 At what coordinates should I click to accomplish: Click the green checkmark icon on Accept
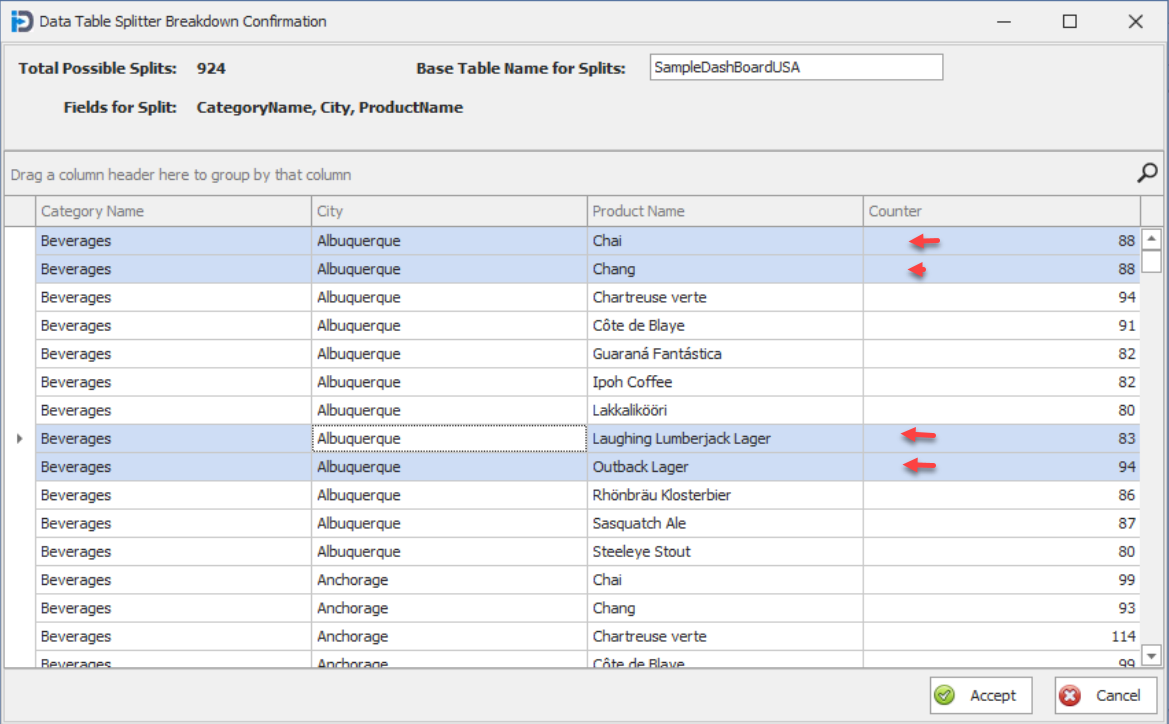pos(944,695)
